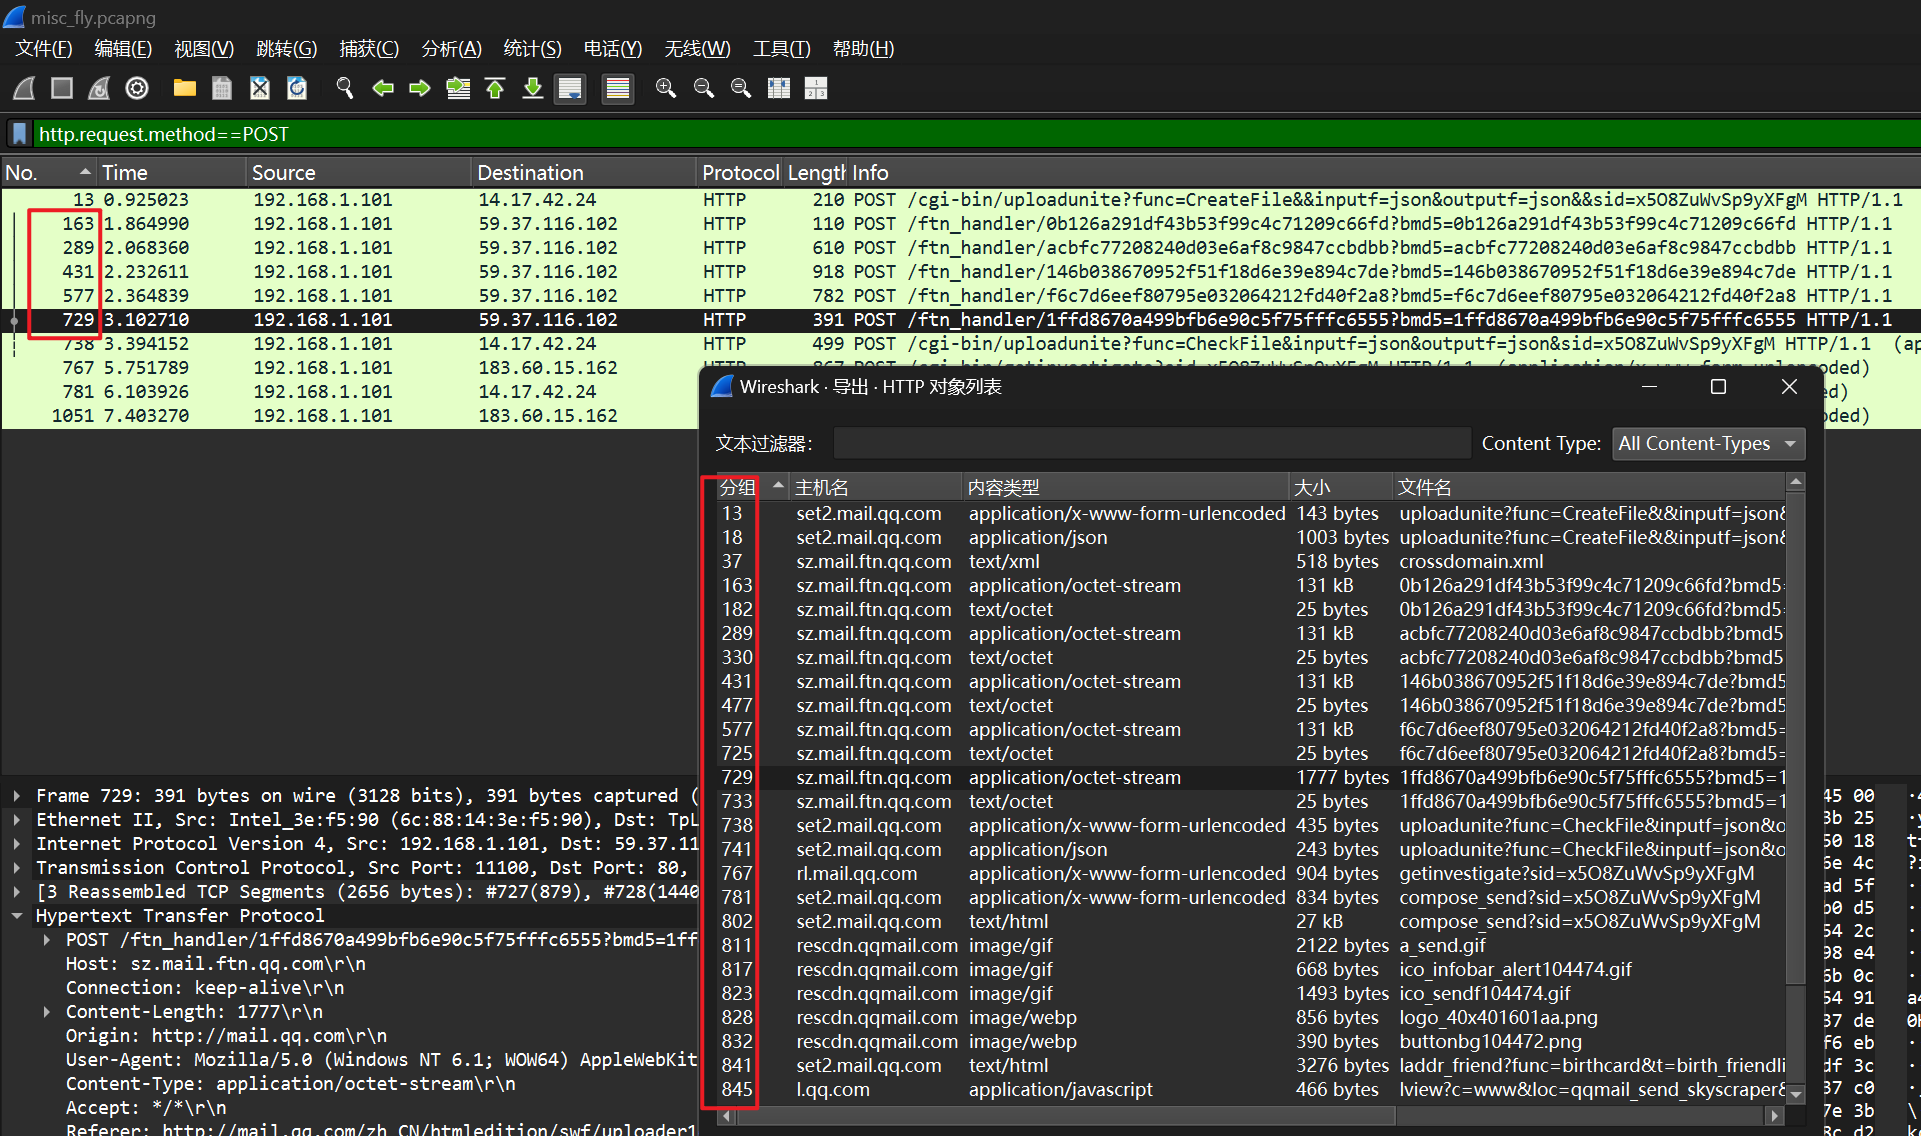Click the zoom in magnifier icon
This screenshot has width=1921, height=1136.
(665, 88)
